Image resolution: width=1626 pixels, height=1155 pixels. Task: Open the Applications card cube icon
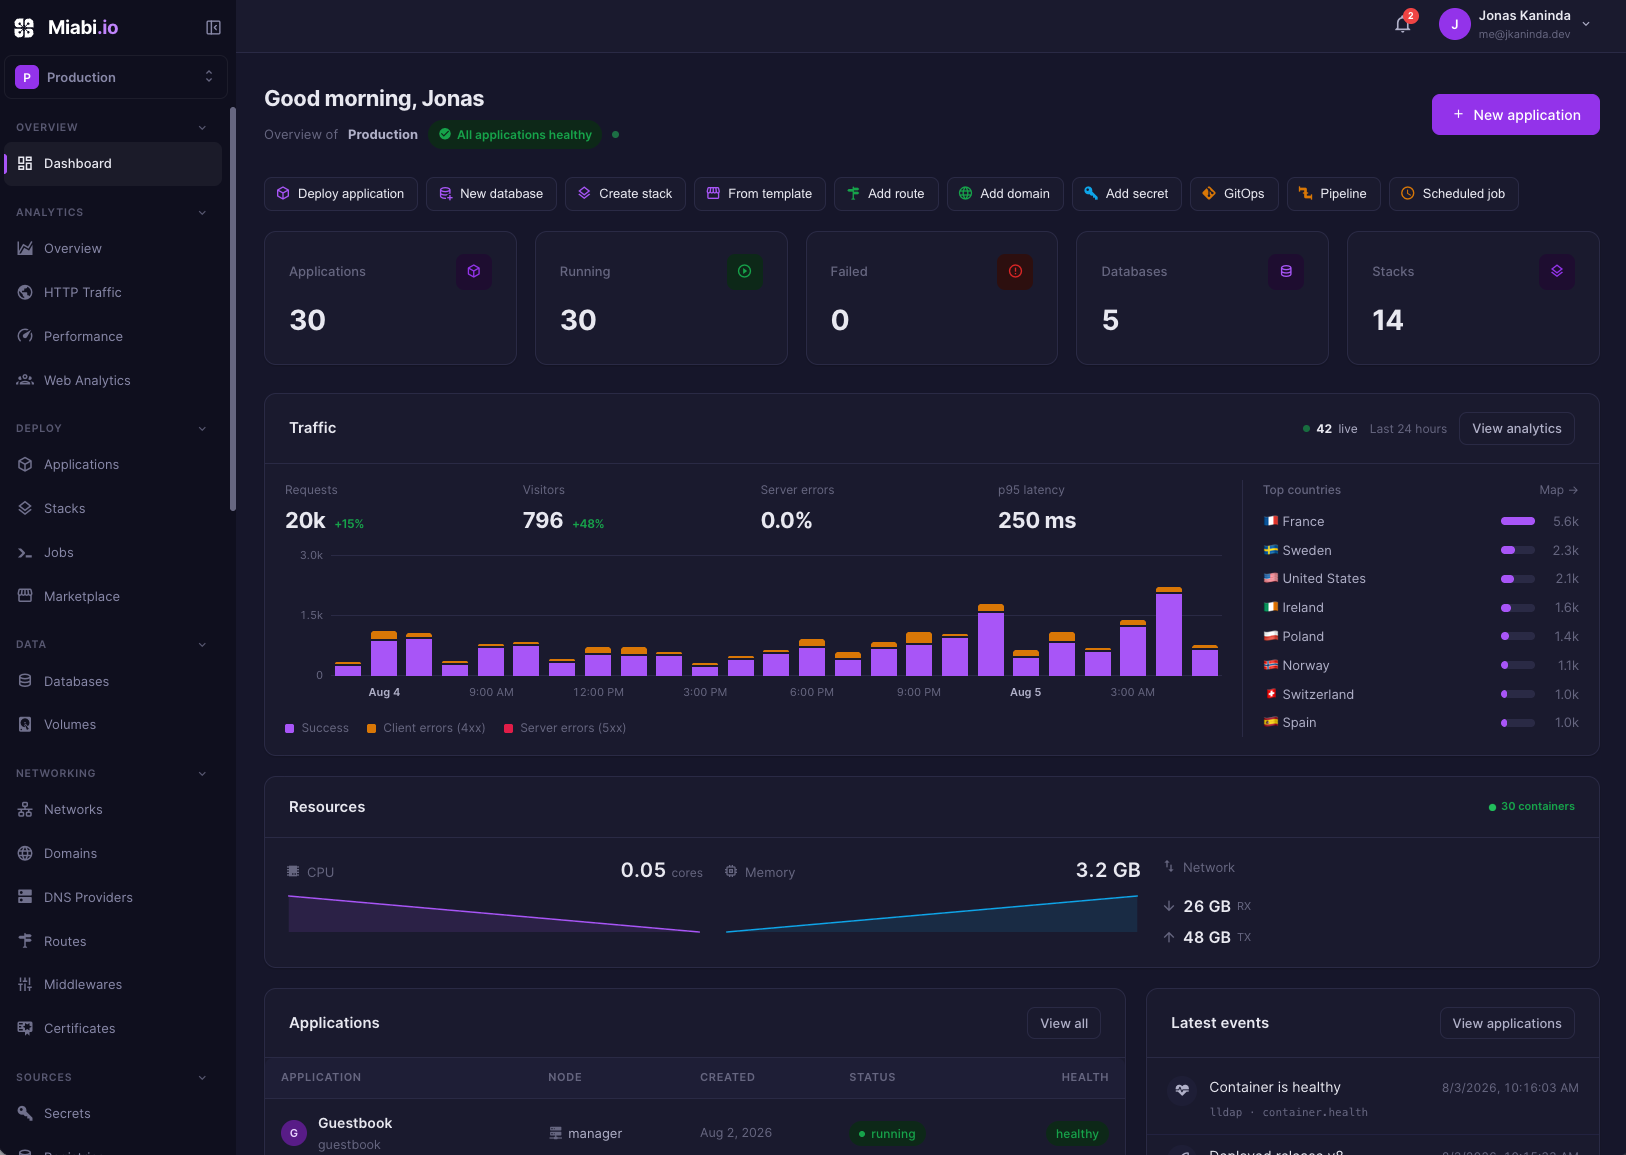474,271
